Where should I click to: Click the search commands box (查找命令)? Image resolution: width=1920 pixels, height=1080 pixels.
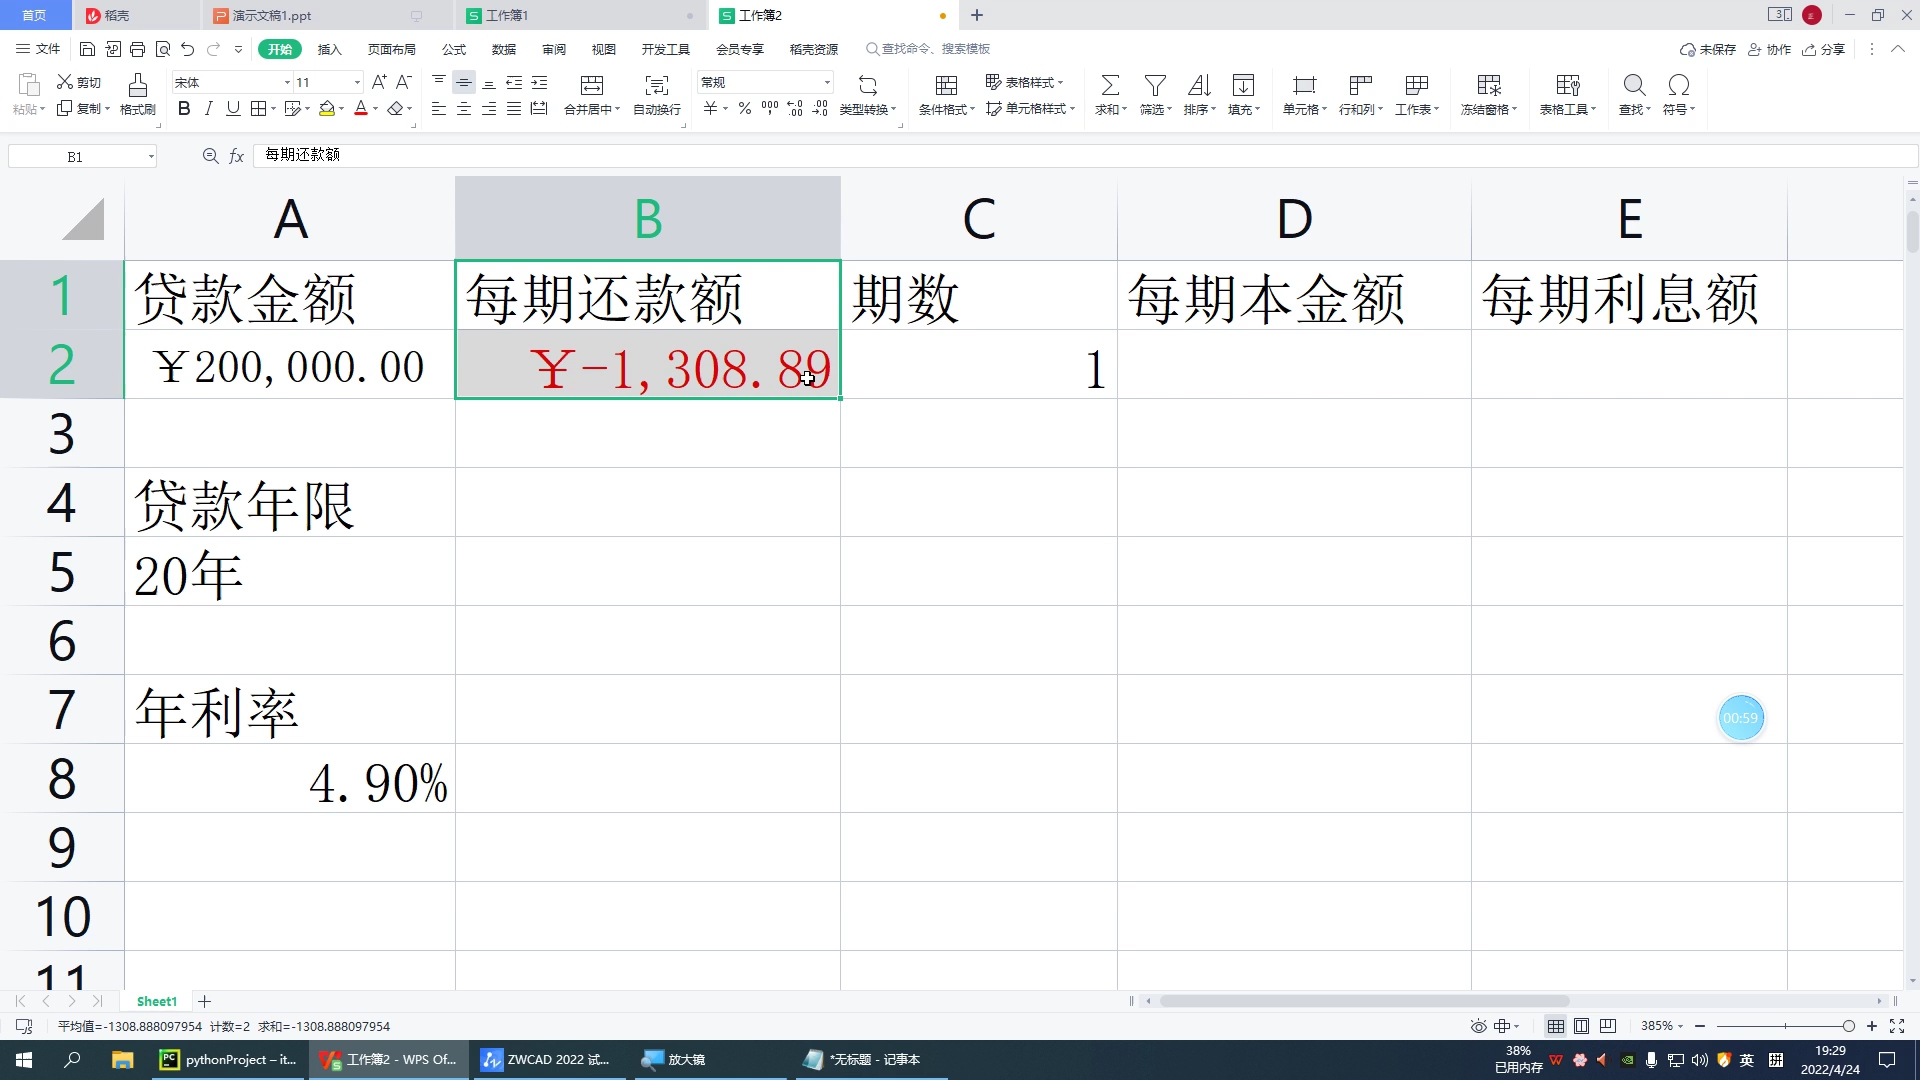pos(928,49)
